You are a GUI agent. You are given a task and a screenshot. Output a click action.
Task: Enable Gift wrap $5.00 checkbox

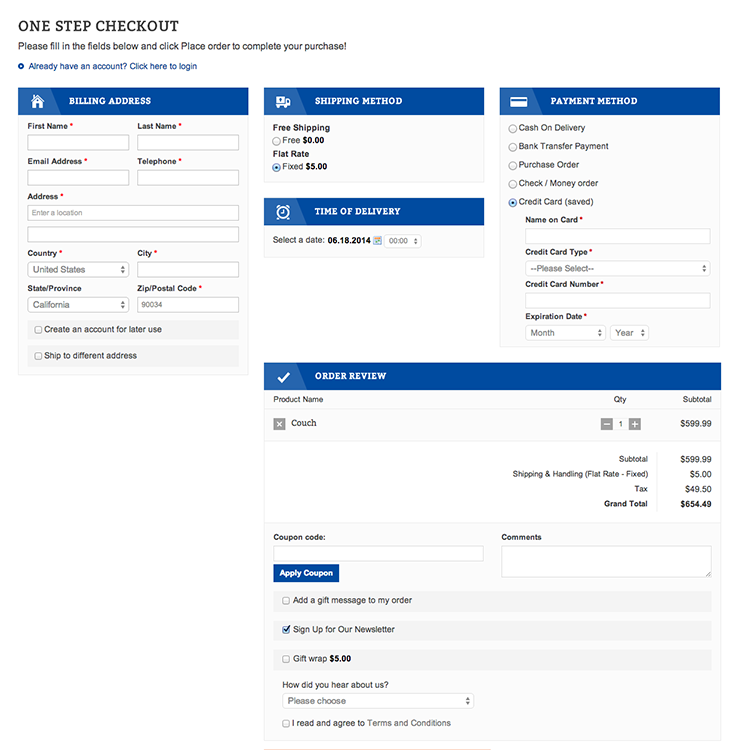pos(286,660)
